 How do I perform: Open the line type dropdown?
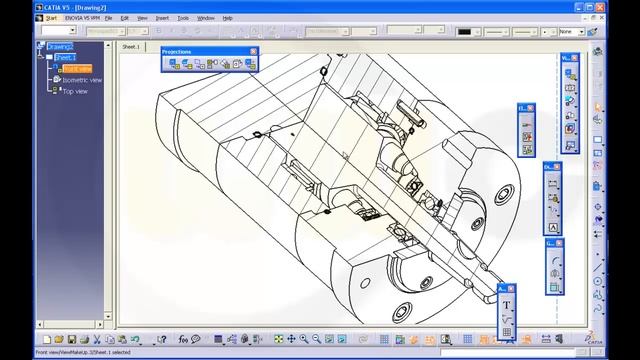(x=525, y=31)
